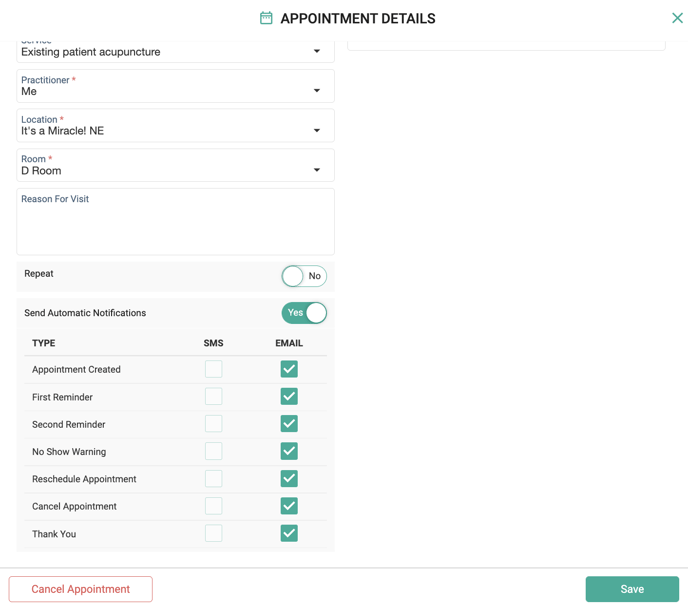Enable SMS for Appointment Created

pyautogui.click(x=213, y=369)
